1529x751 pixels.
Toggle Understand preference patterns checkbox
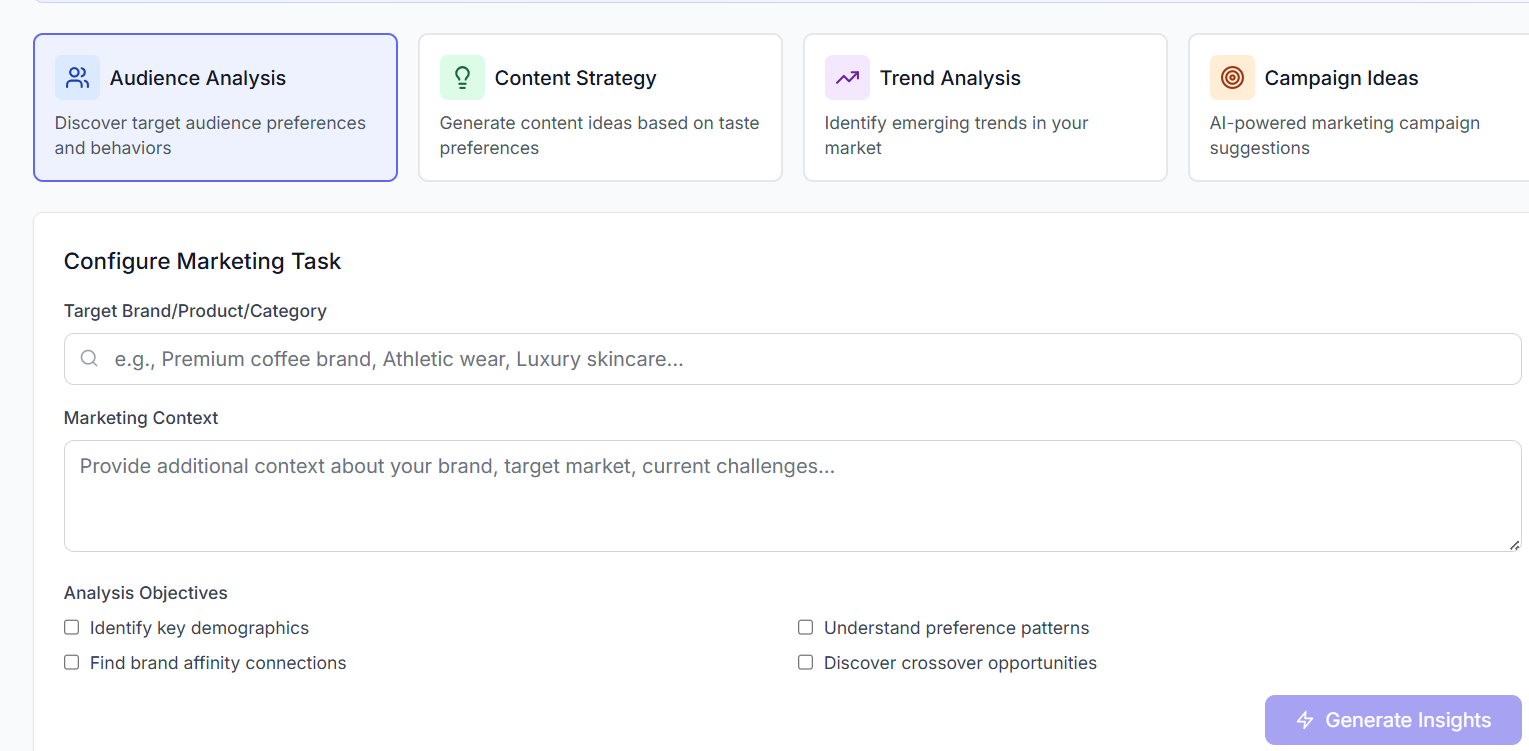805,628
